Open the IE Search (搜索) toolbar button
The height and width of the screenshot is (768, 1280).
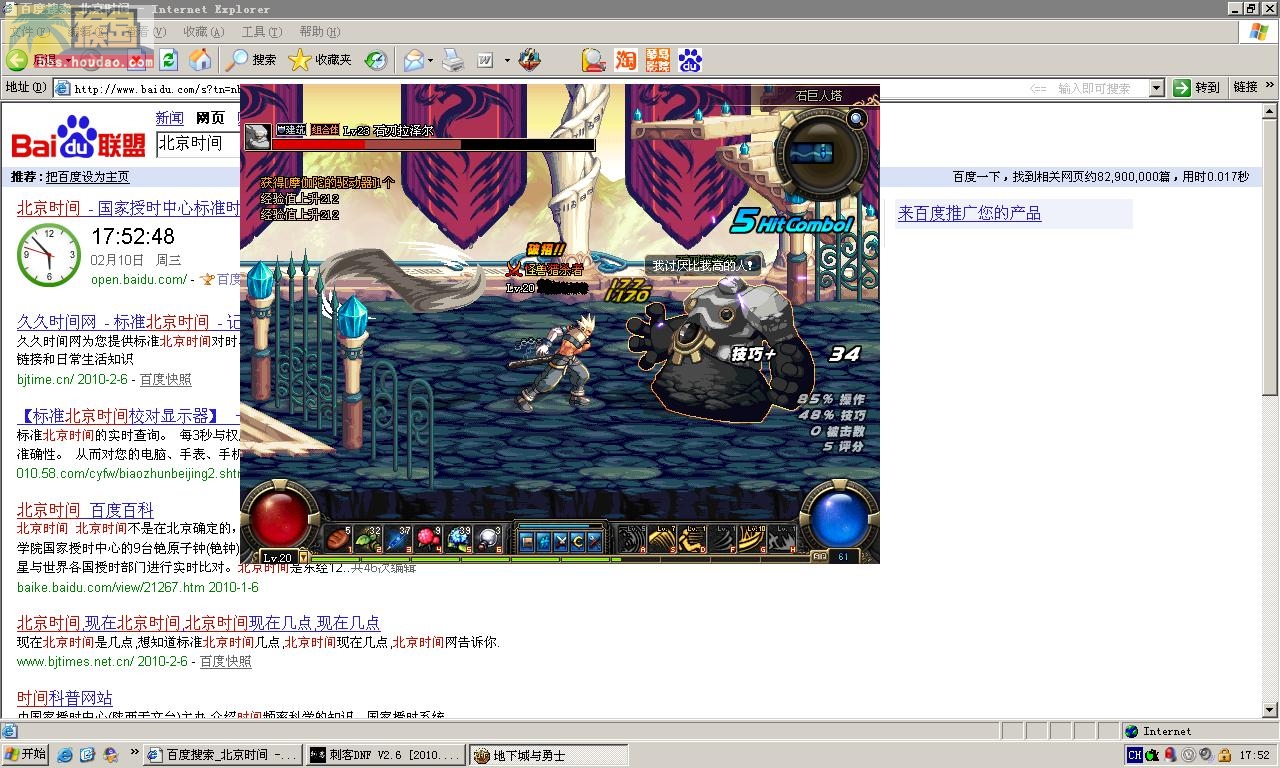[x=251, y=60]
